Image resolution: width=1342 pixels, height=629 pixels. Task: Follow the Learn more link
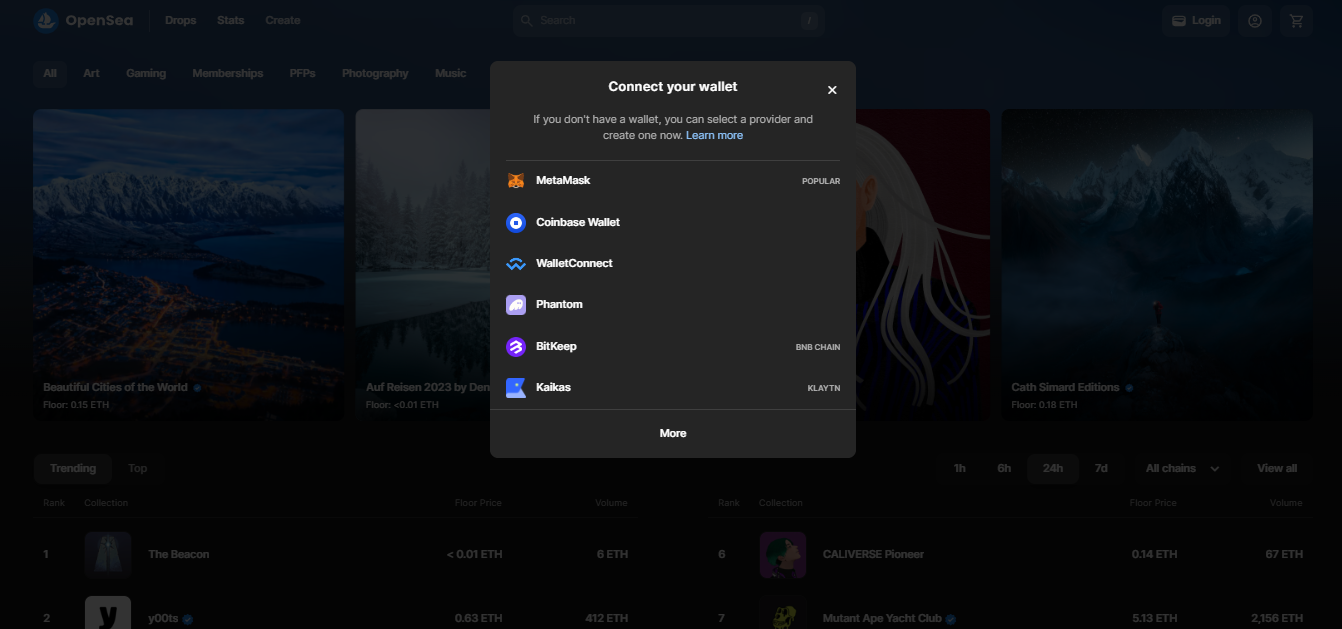[x=714, y=135]
